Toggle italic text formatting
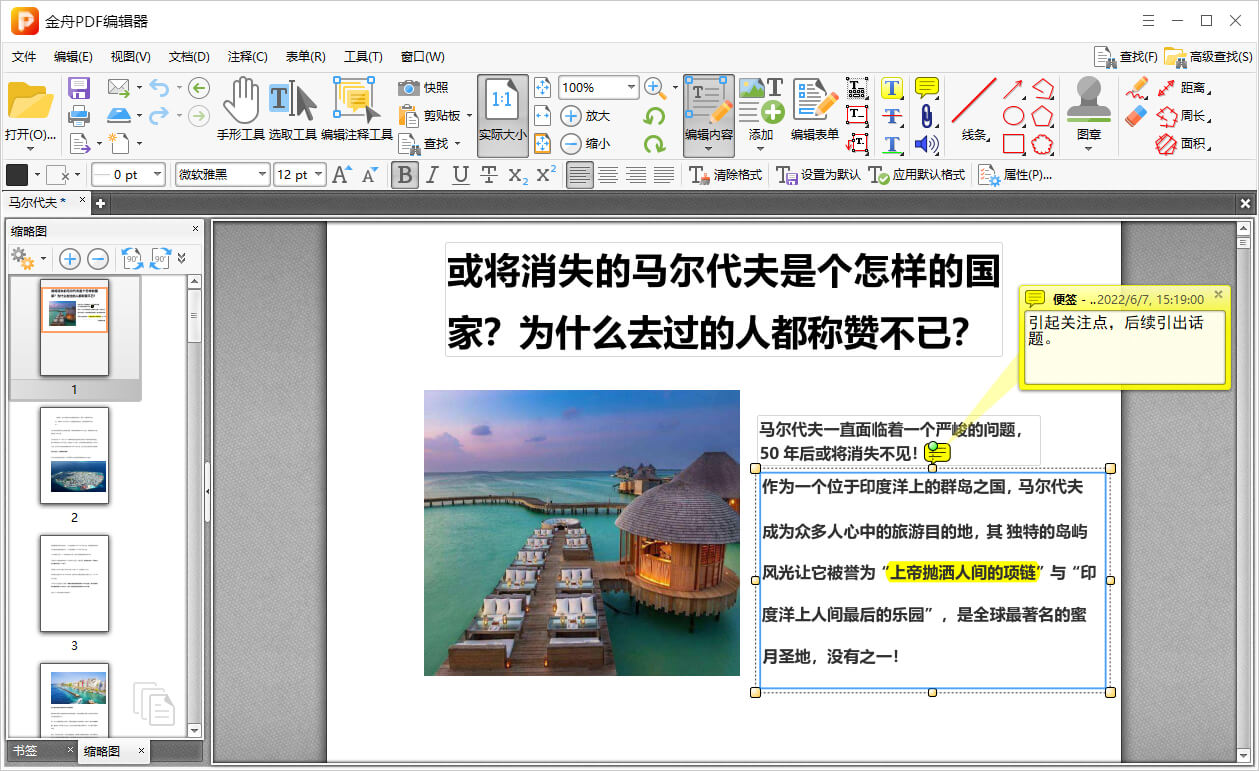Image resolution: width=1259 pixels, height=771 pixels. pyautogui.click(x=432, y=175)
